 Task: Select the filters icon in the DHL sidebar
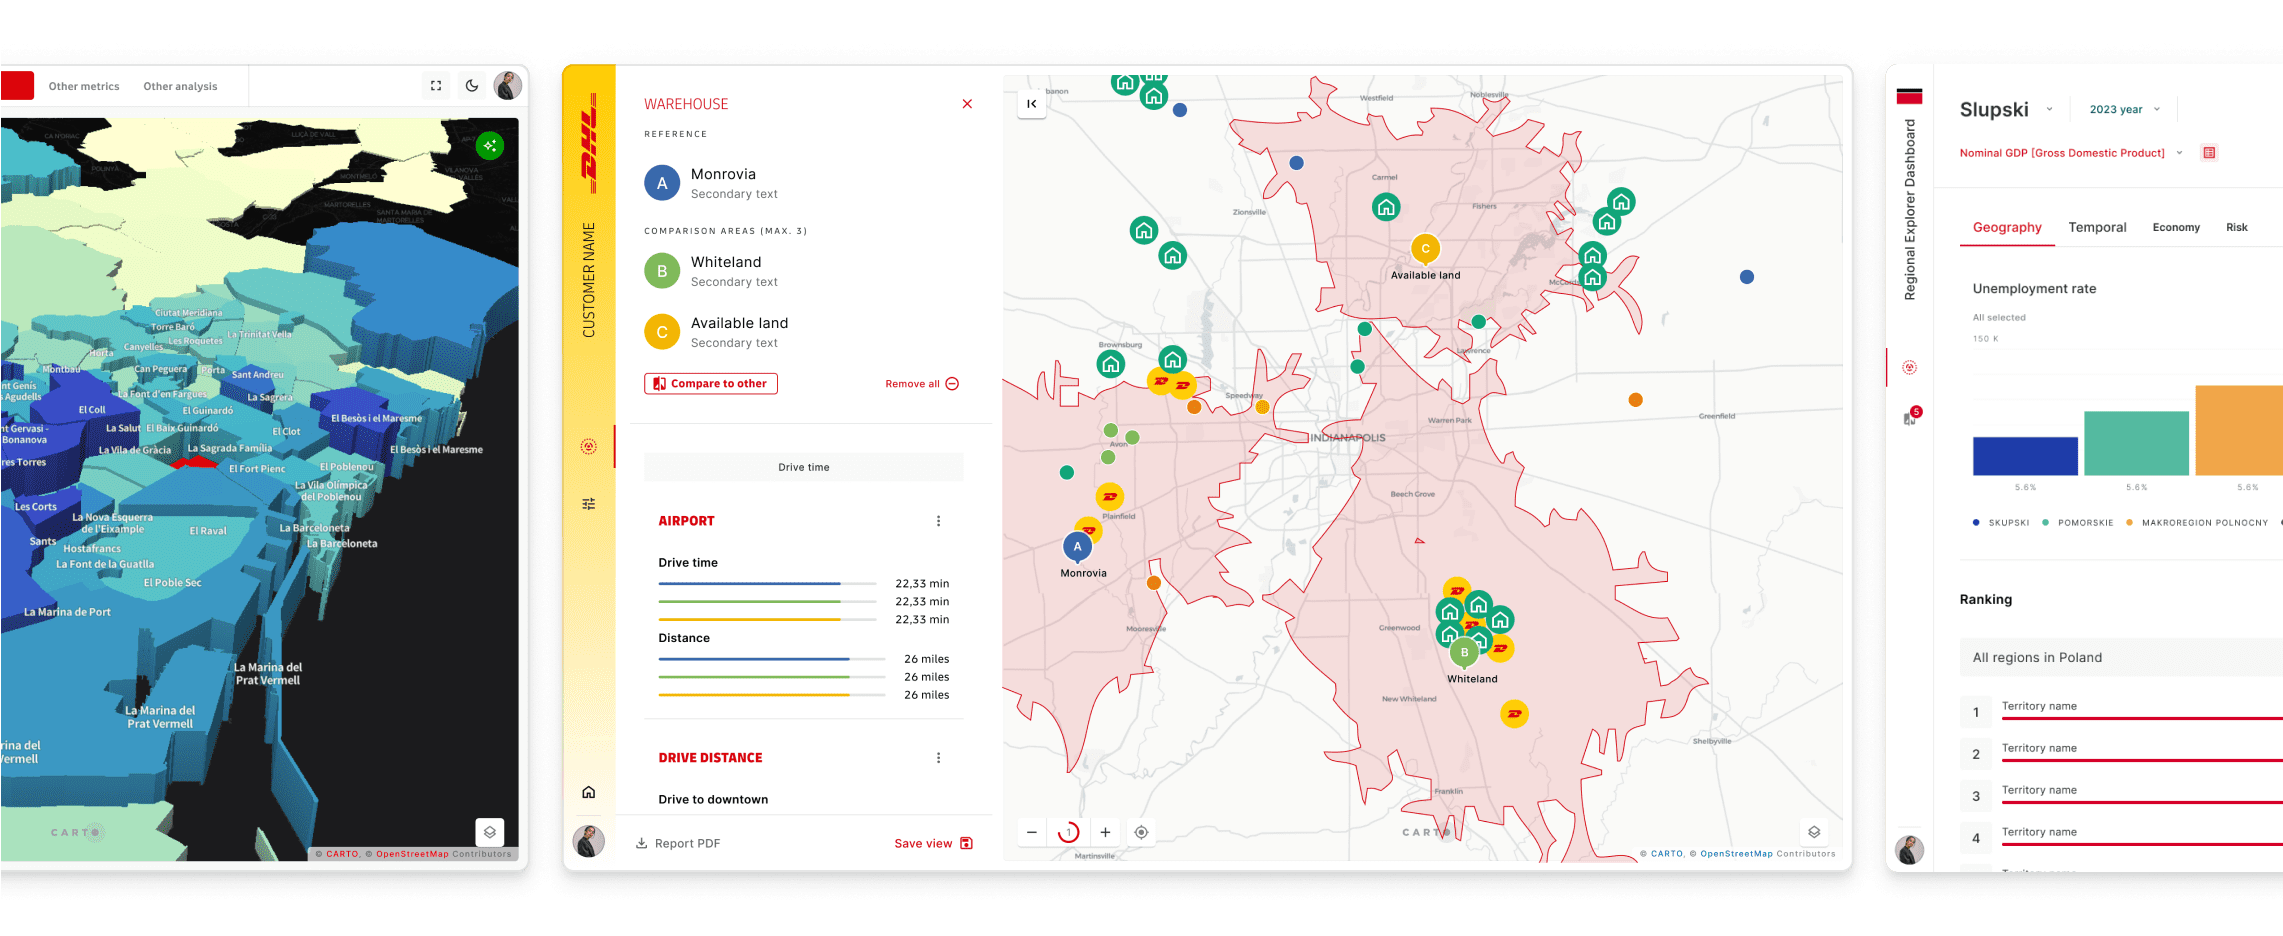click(x=589, y=503)
